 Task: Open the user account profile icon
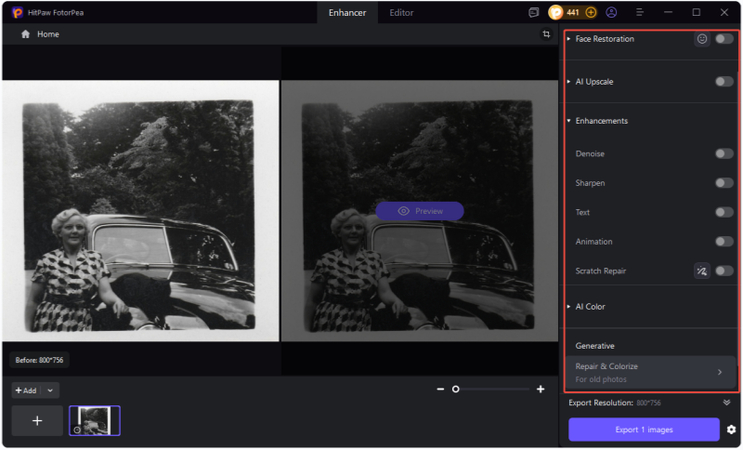coord(611,13)
